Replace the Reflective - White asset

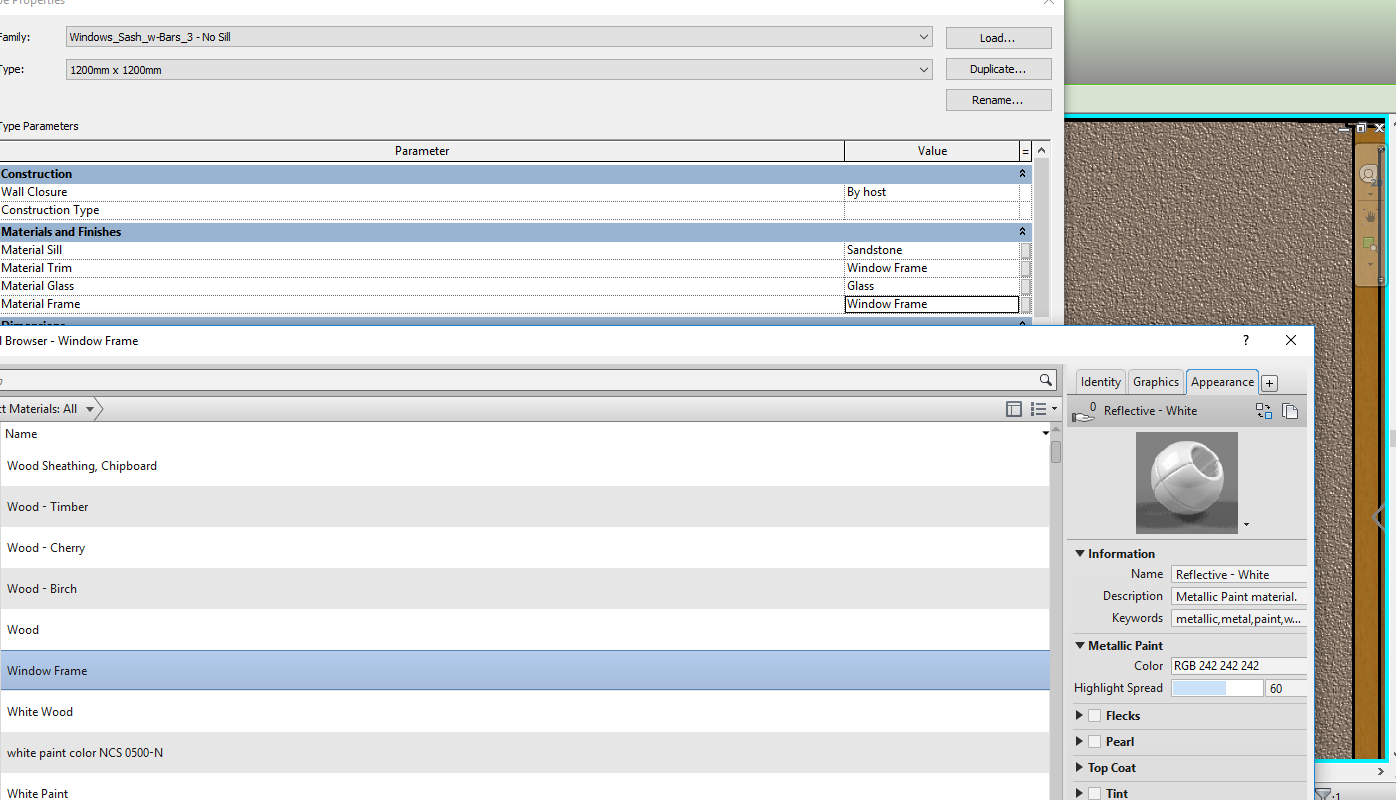1264,411
